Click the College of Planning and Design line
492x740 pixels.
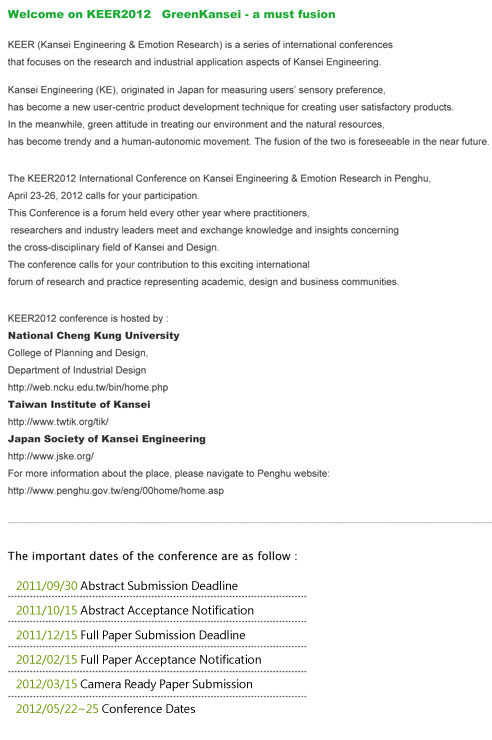point(78,353)
